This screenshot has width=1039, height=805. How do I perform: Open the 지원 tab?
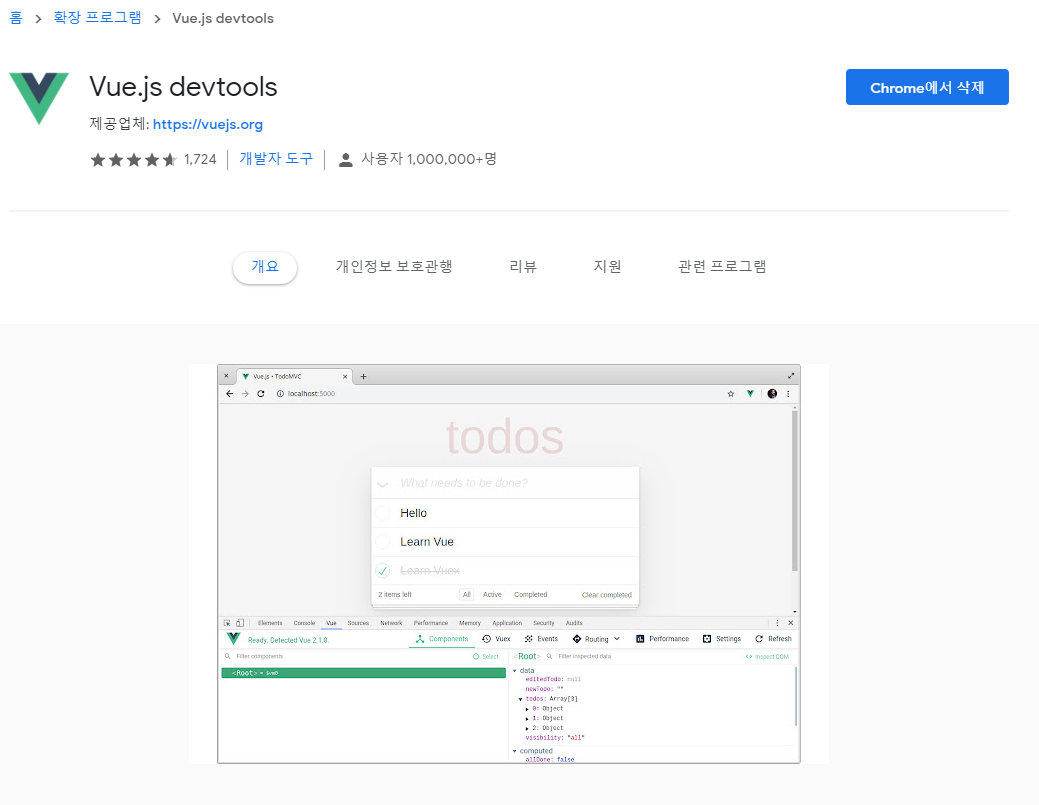tap(608, 266)
